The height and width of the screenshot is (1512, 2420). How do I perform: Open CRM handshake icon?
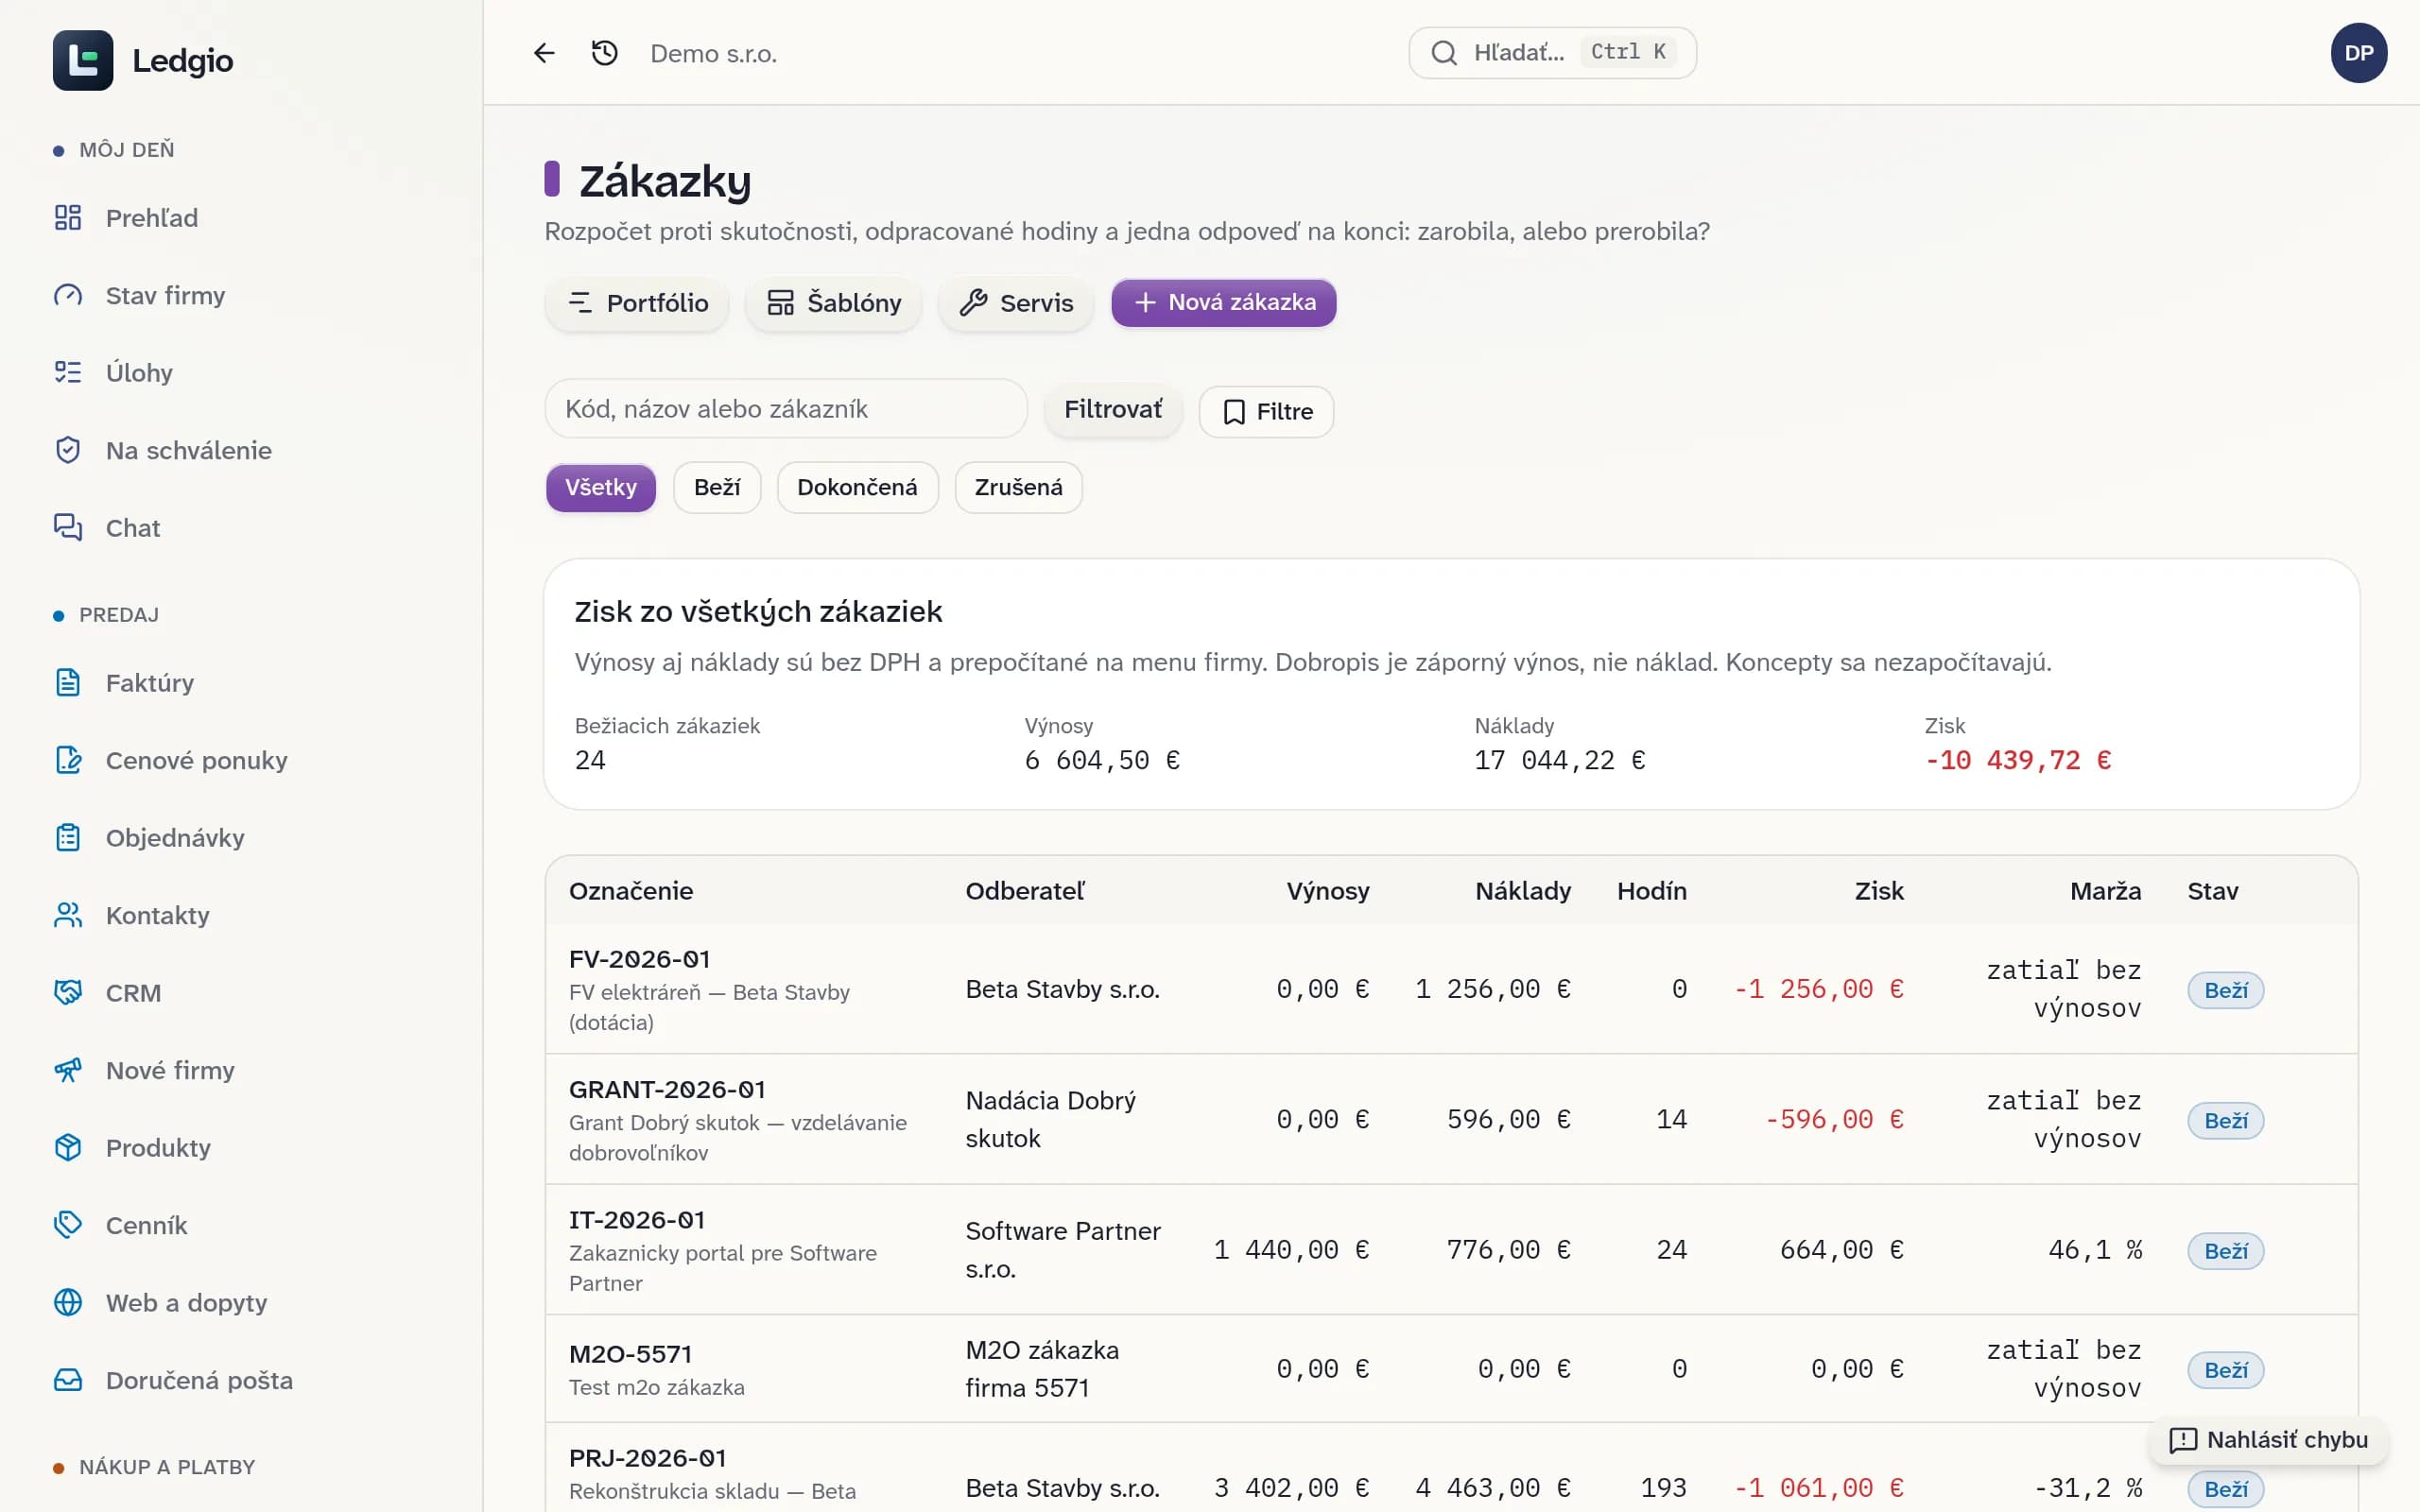click(x=68, y=993)
